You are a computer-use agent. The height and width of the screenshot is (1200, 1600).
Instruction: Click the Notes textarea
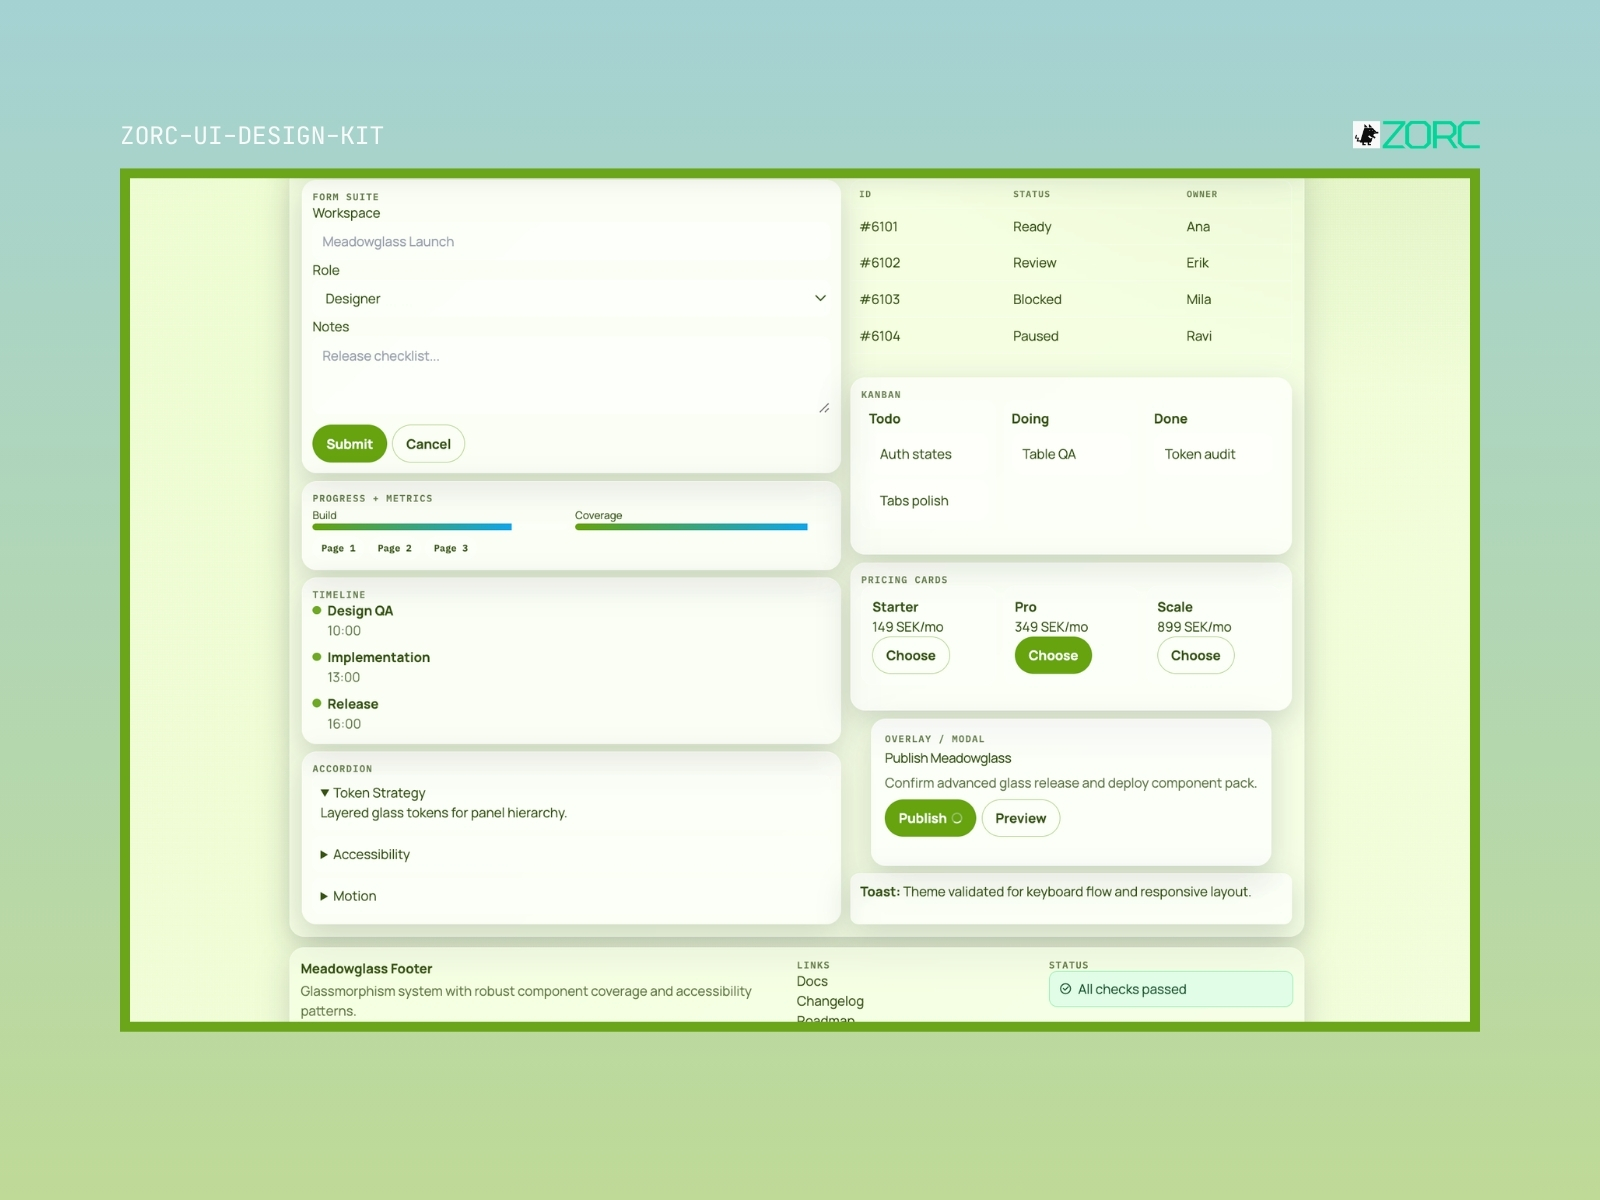point(571,378)
